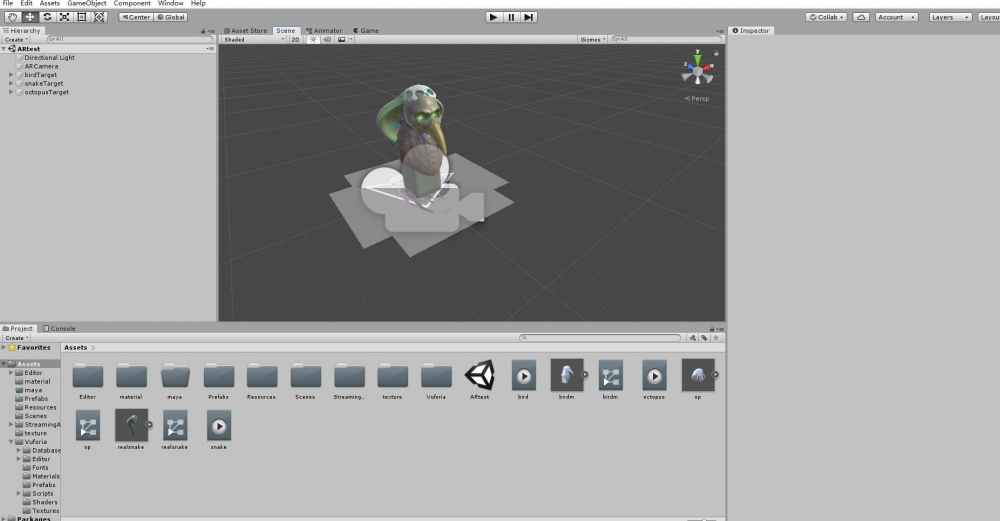Click the Scene view search field
1000x521 pixels.
tap(666, 40)
